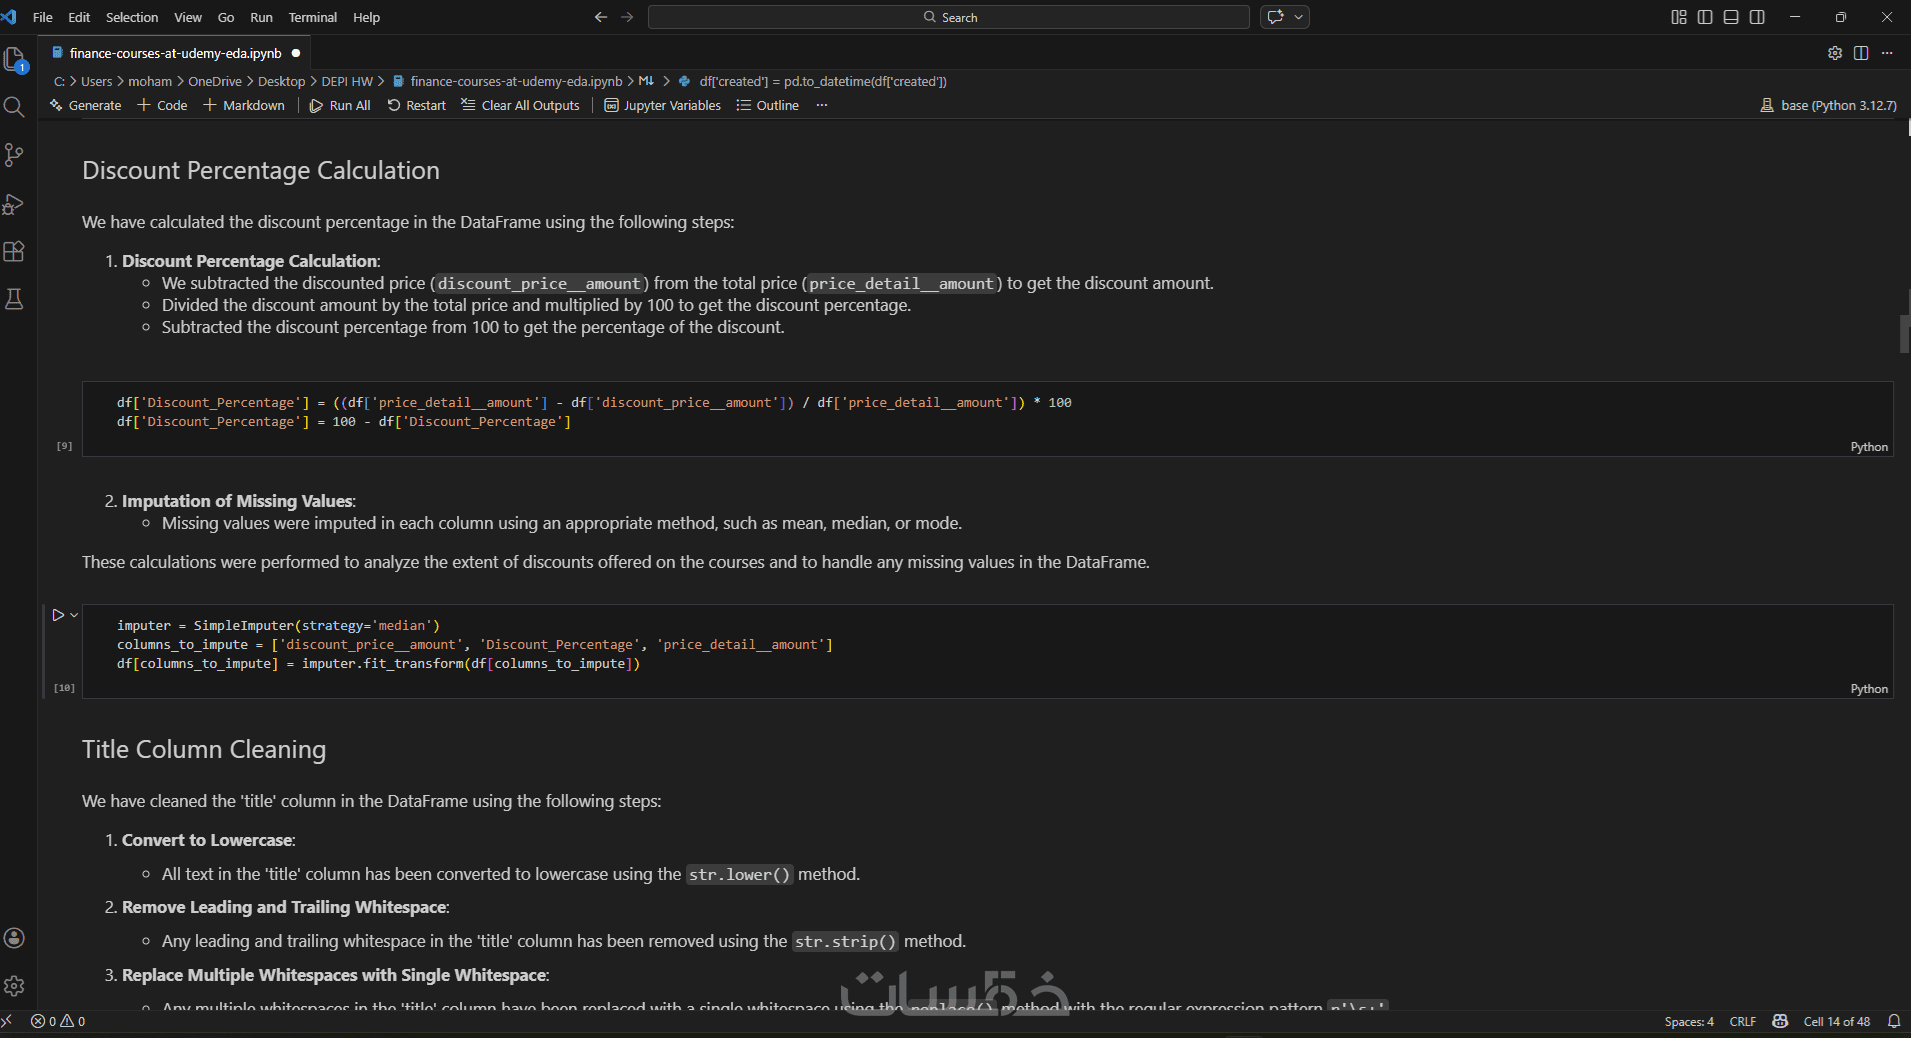Click the DEPI HW breadcrumb segment
The image size is (1911, 1038).
click(x=347, y=81)
